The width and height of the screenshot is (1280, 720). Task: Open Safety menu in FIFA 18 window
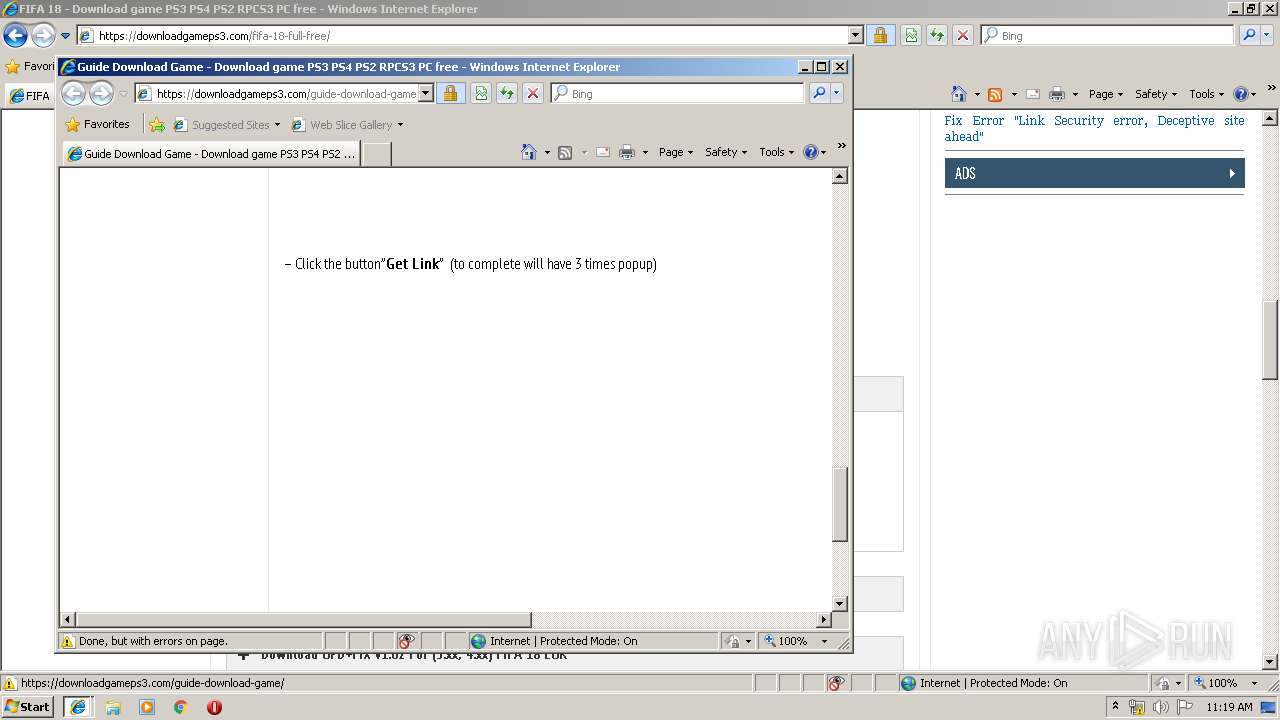1156,94
